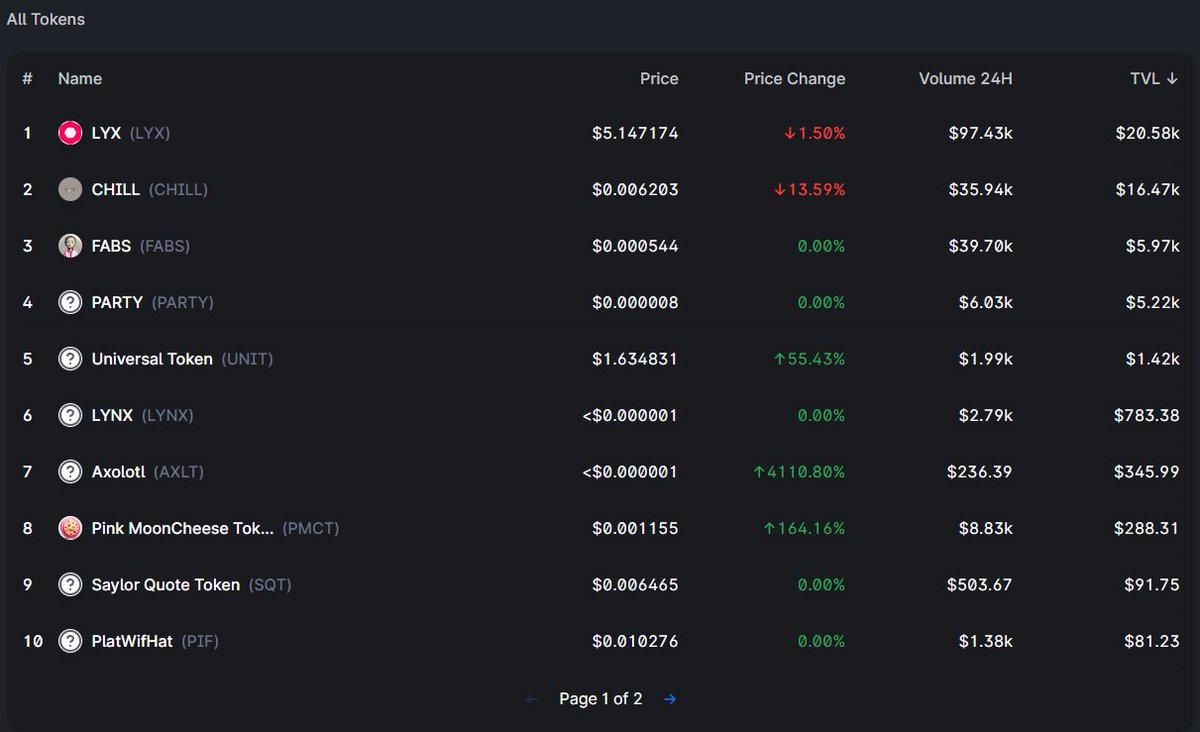Click PARTY volume $6.03k

pos(985,302)
